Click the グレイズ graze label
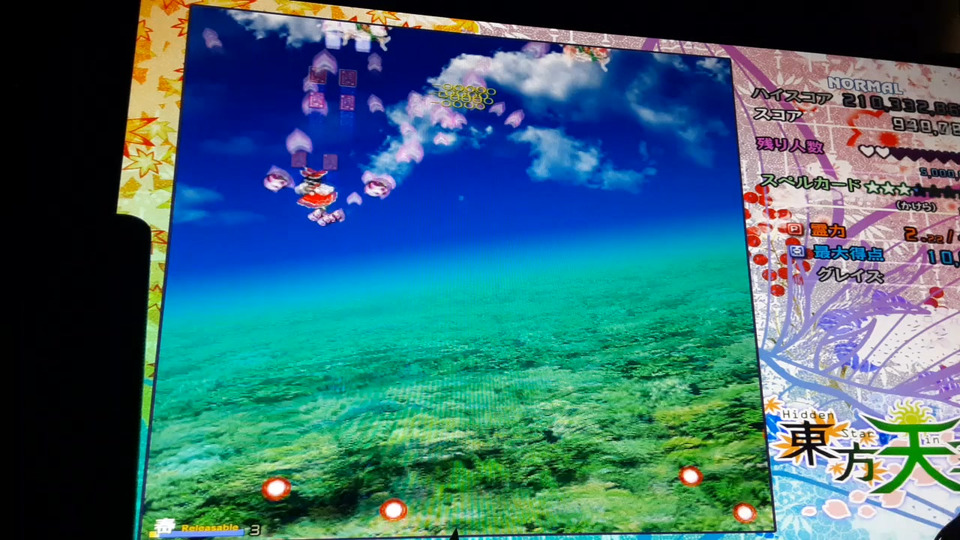Image resolution: width=960 pixels, height=540 pixels. click(850, 276)
